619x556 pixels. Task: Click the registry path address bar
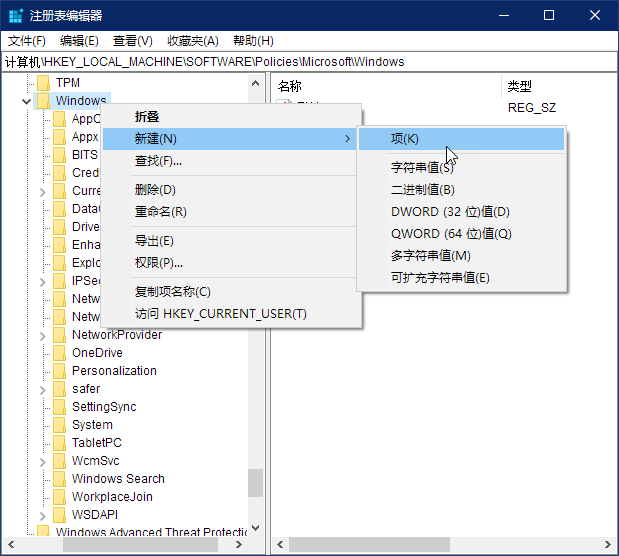coord(309,62)
